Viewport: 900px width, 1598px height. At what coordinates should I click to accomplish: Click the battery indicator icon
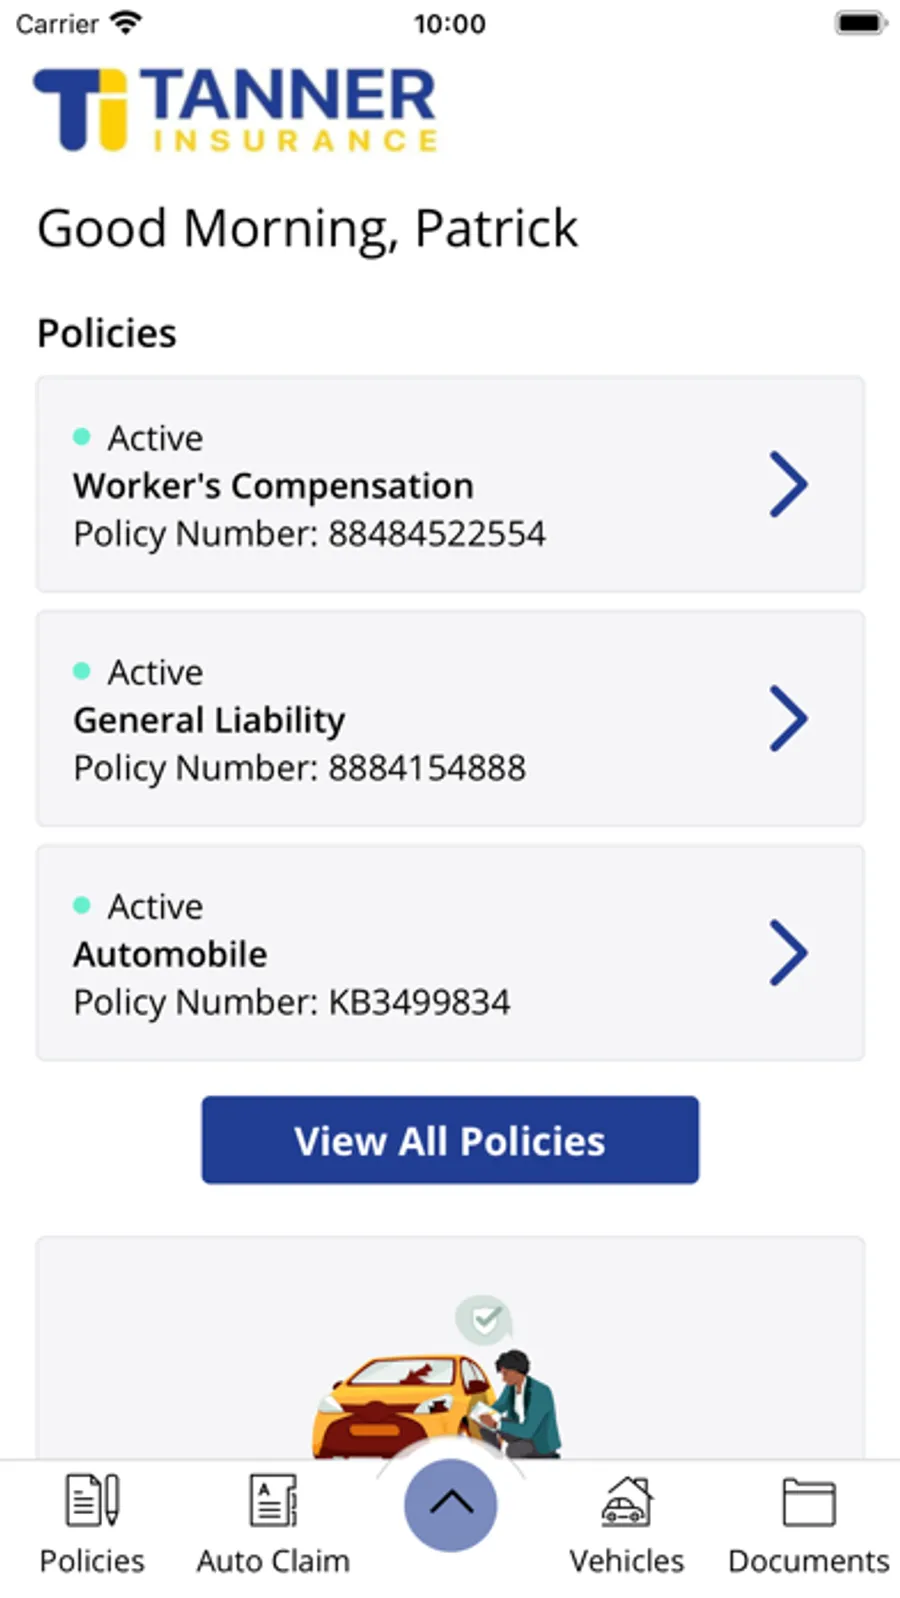click(861, 23)
